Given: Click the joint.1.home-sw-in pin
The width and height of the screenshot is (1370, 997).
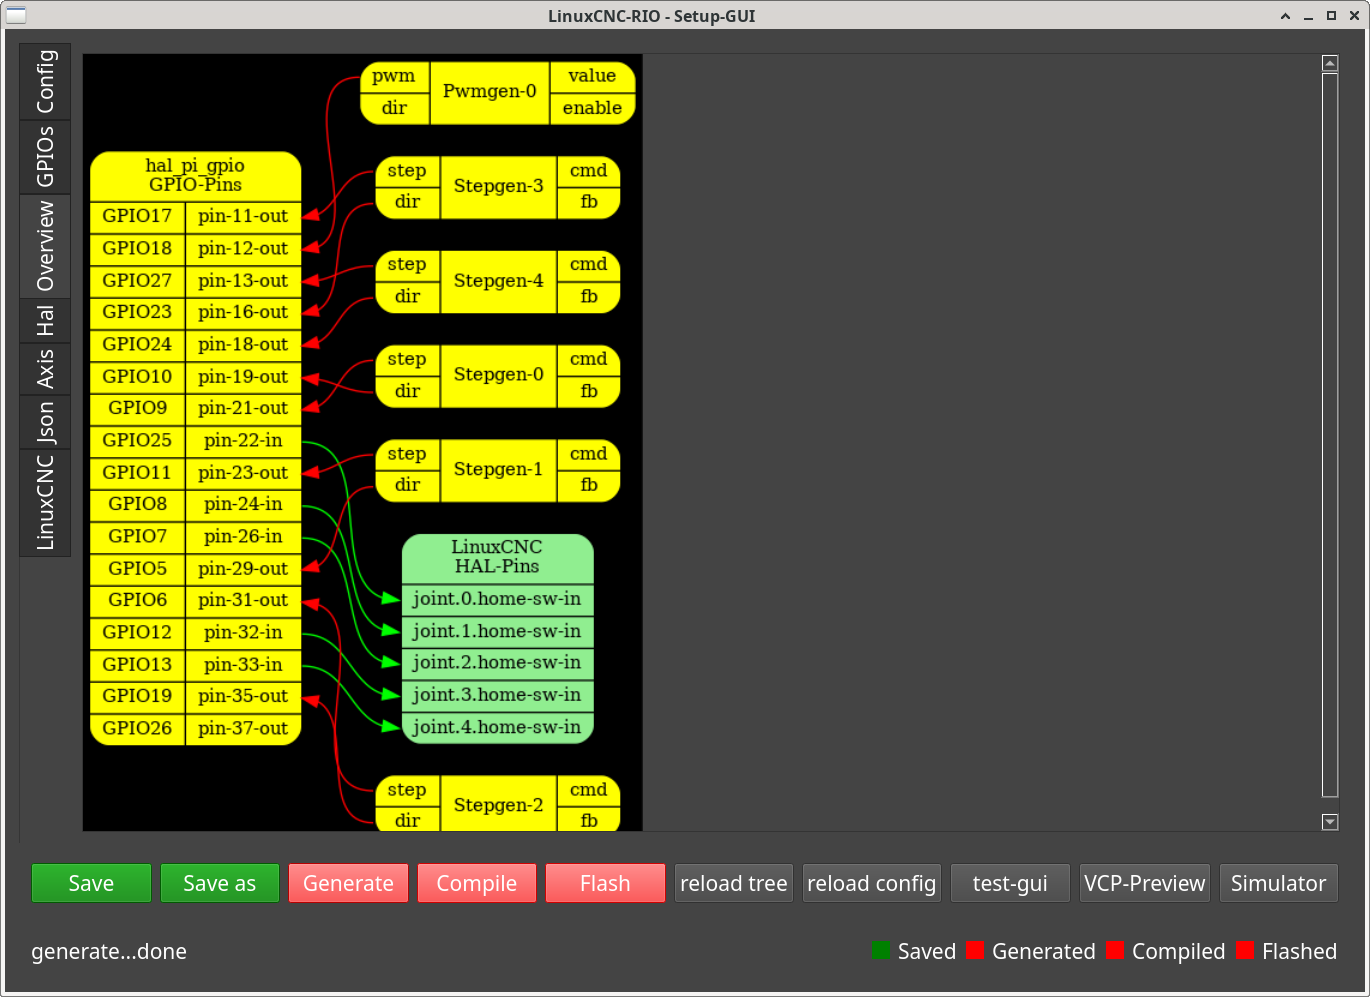Looking at the screenshot, I should pos(497,632).
